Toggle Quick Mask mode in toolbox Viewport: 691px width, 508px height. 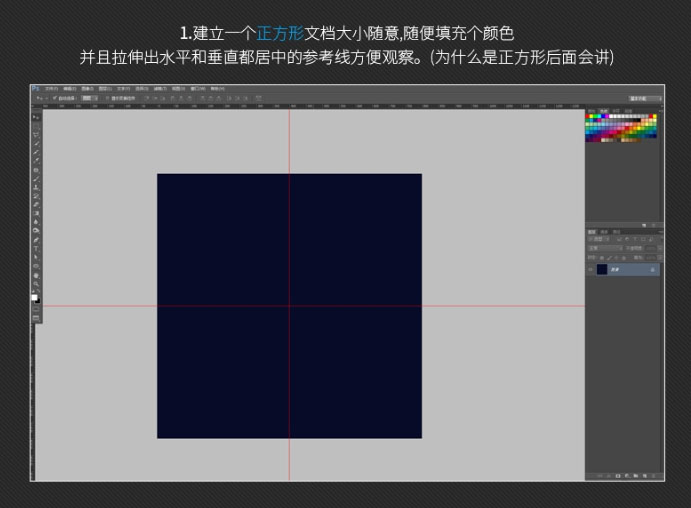36,309
